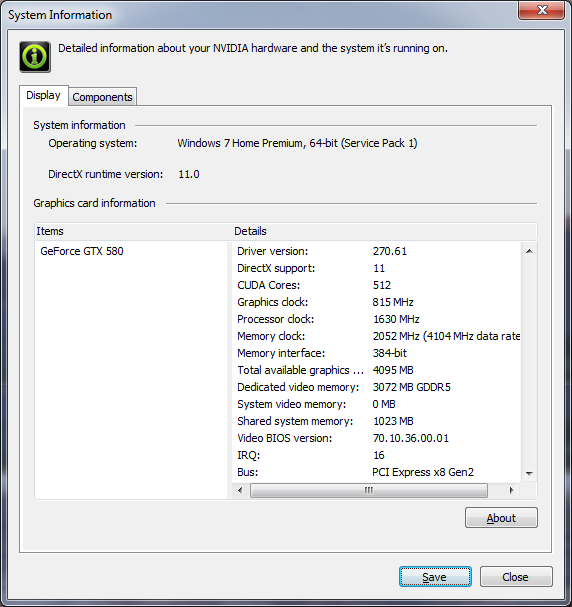This screenshot has height=607, width=572.
Task: Click the horizontal scrollbar thumb
Action: click(369, 490)
